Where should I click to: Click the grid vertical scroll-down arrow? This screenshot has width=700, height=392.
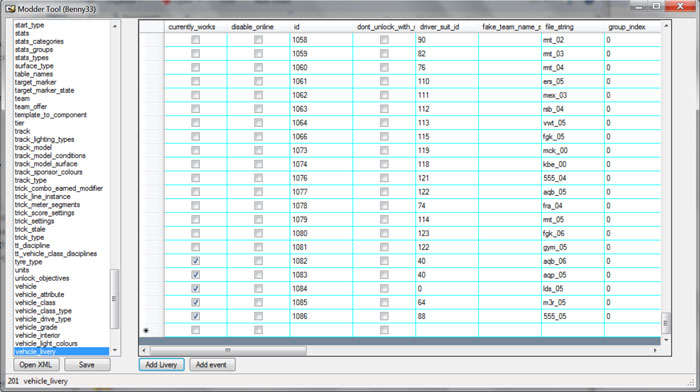[x=666, y=340]
